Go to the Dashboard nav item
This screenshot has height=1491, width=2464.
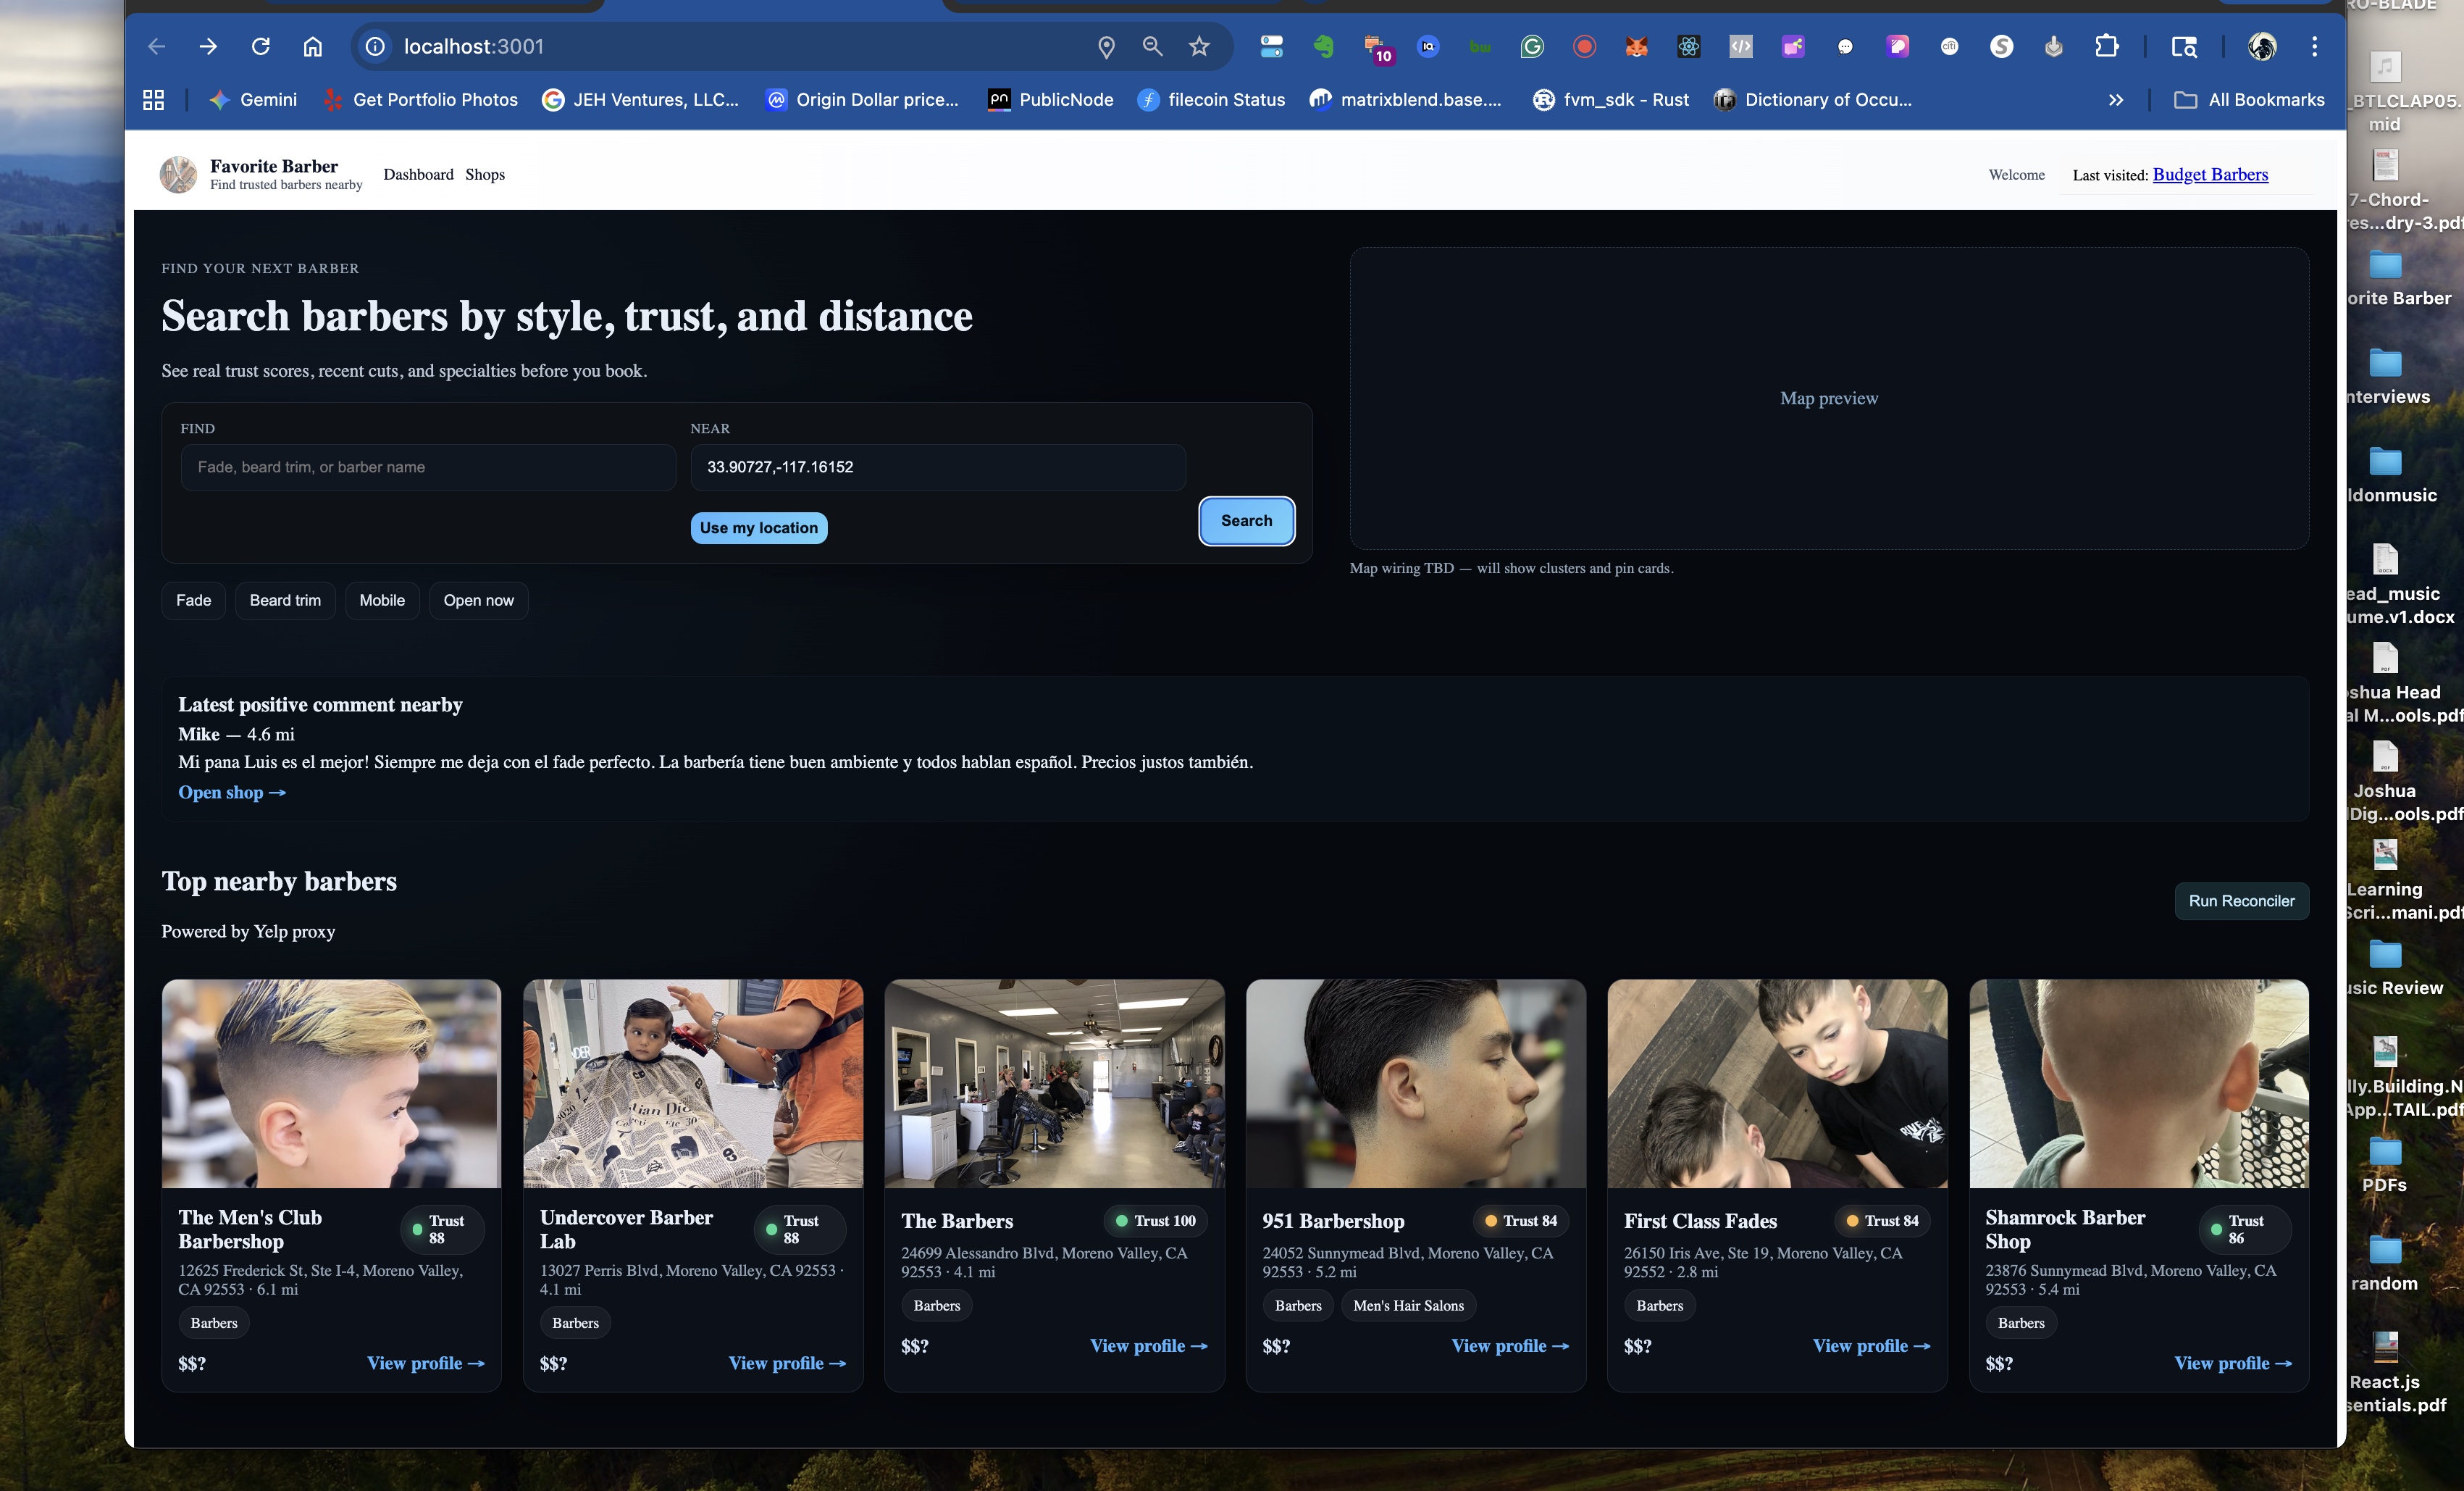[x=418, y=174]
